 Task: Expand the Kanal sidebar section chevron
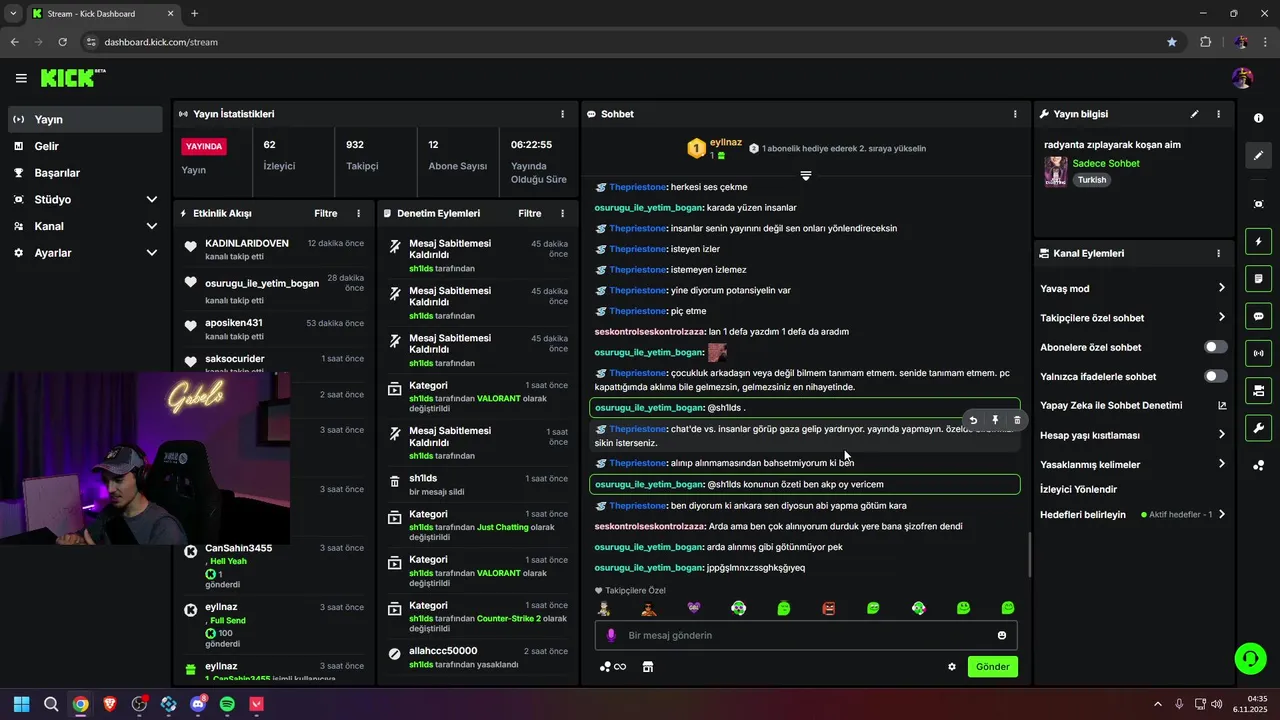click(x=152, y=226)
